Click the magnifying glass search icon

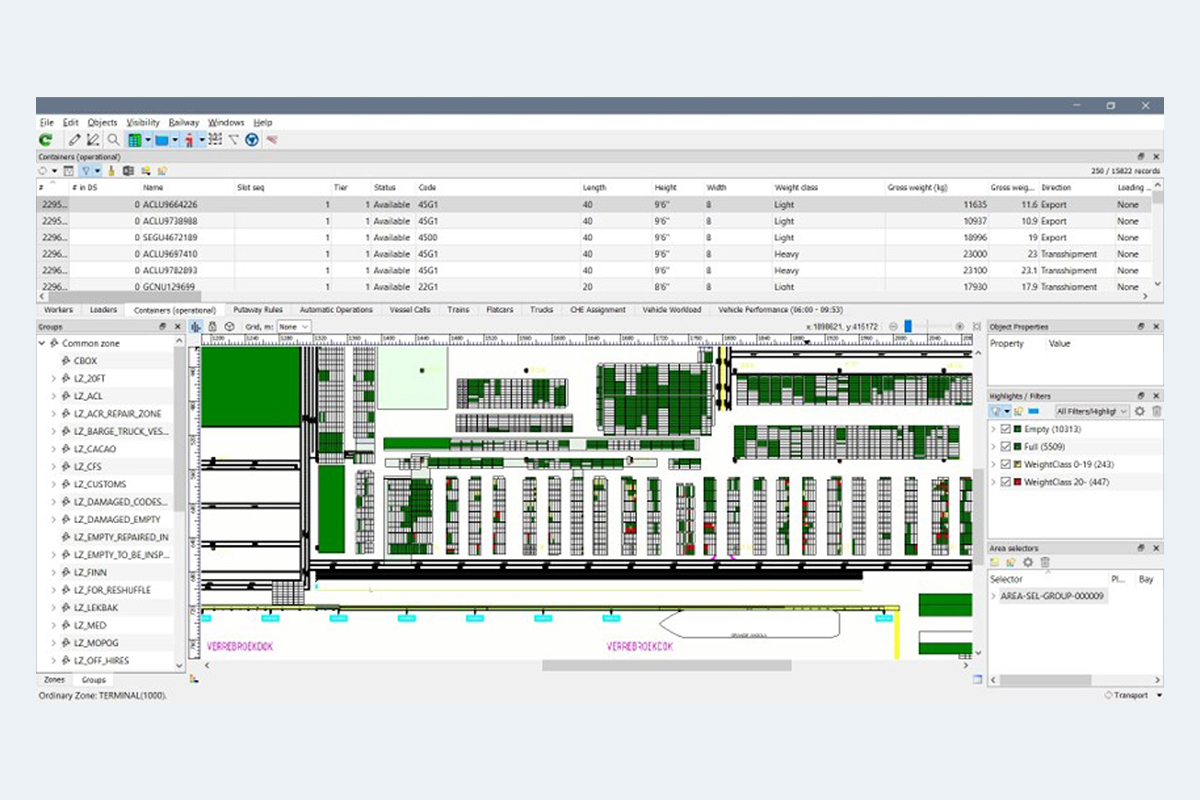[114, 140]
